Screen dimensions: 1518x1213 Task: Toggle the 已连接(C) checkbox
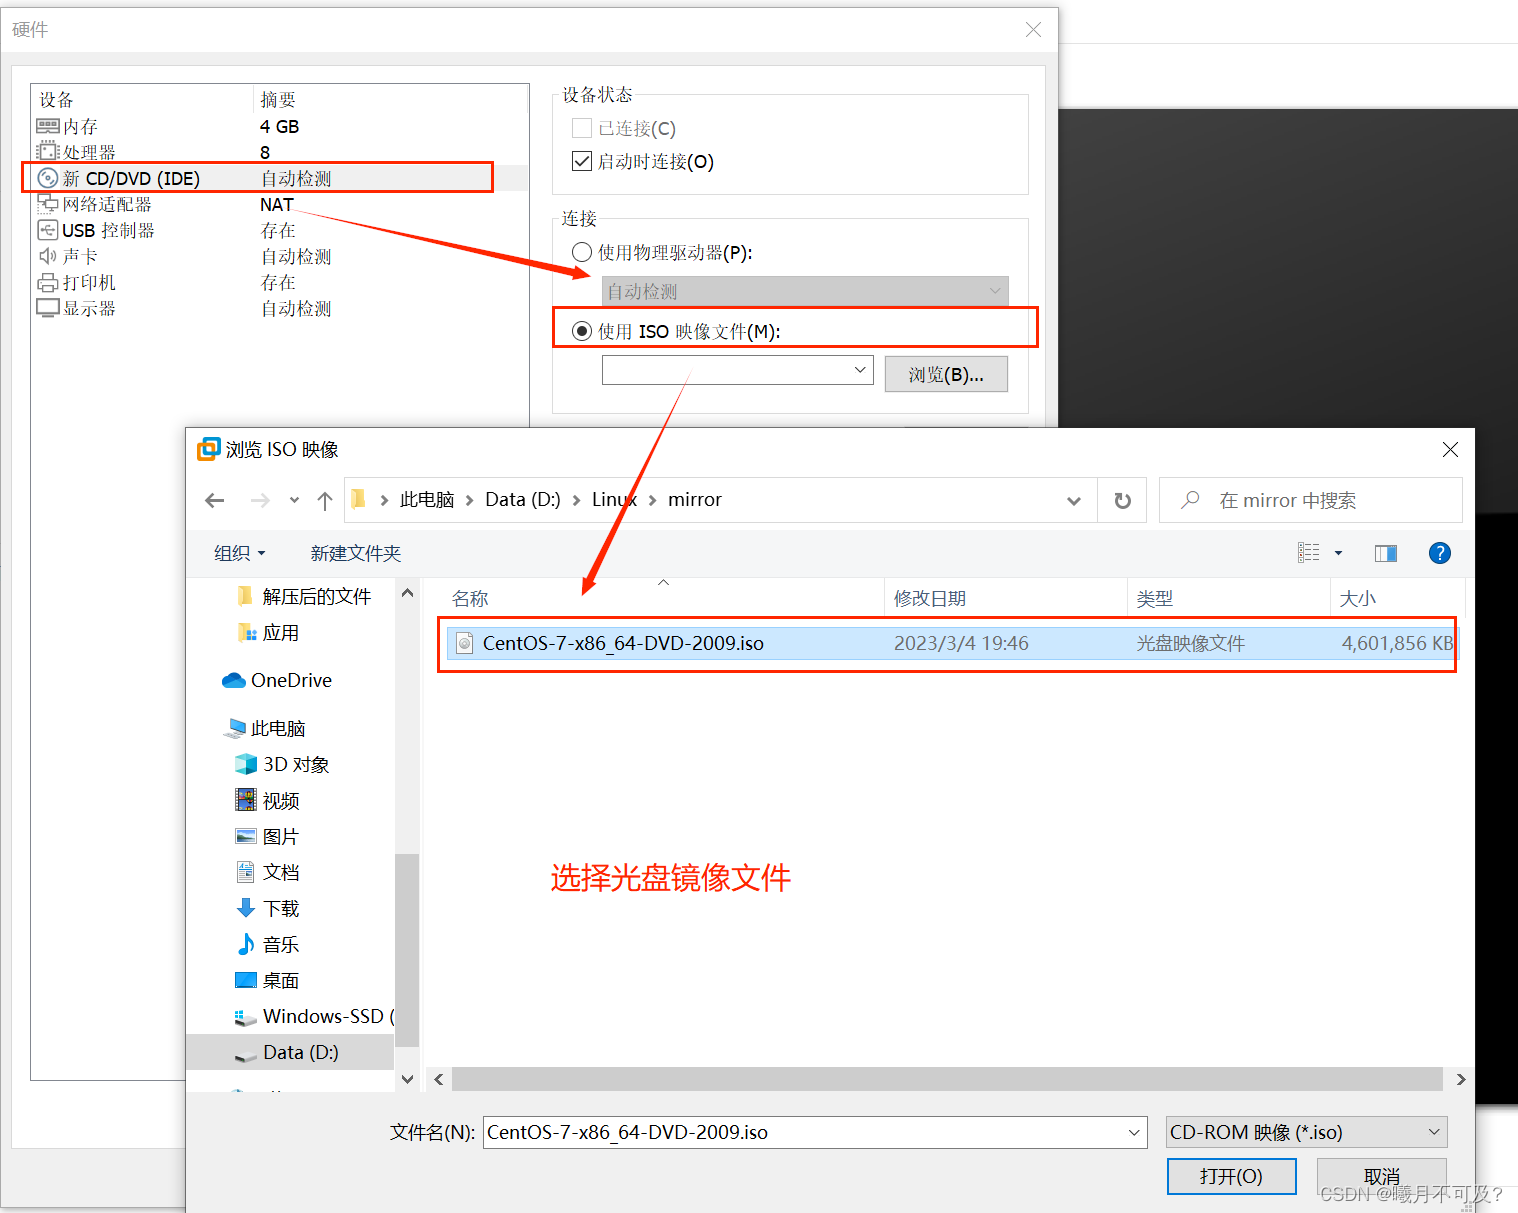pos(582,128)
